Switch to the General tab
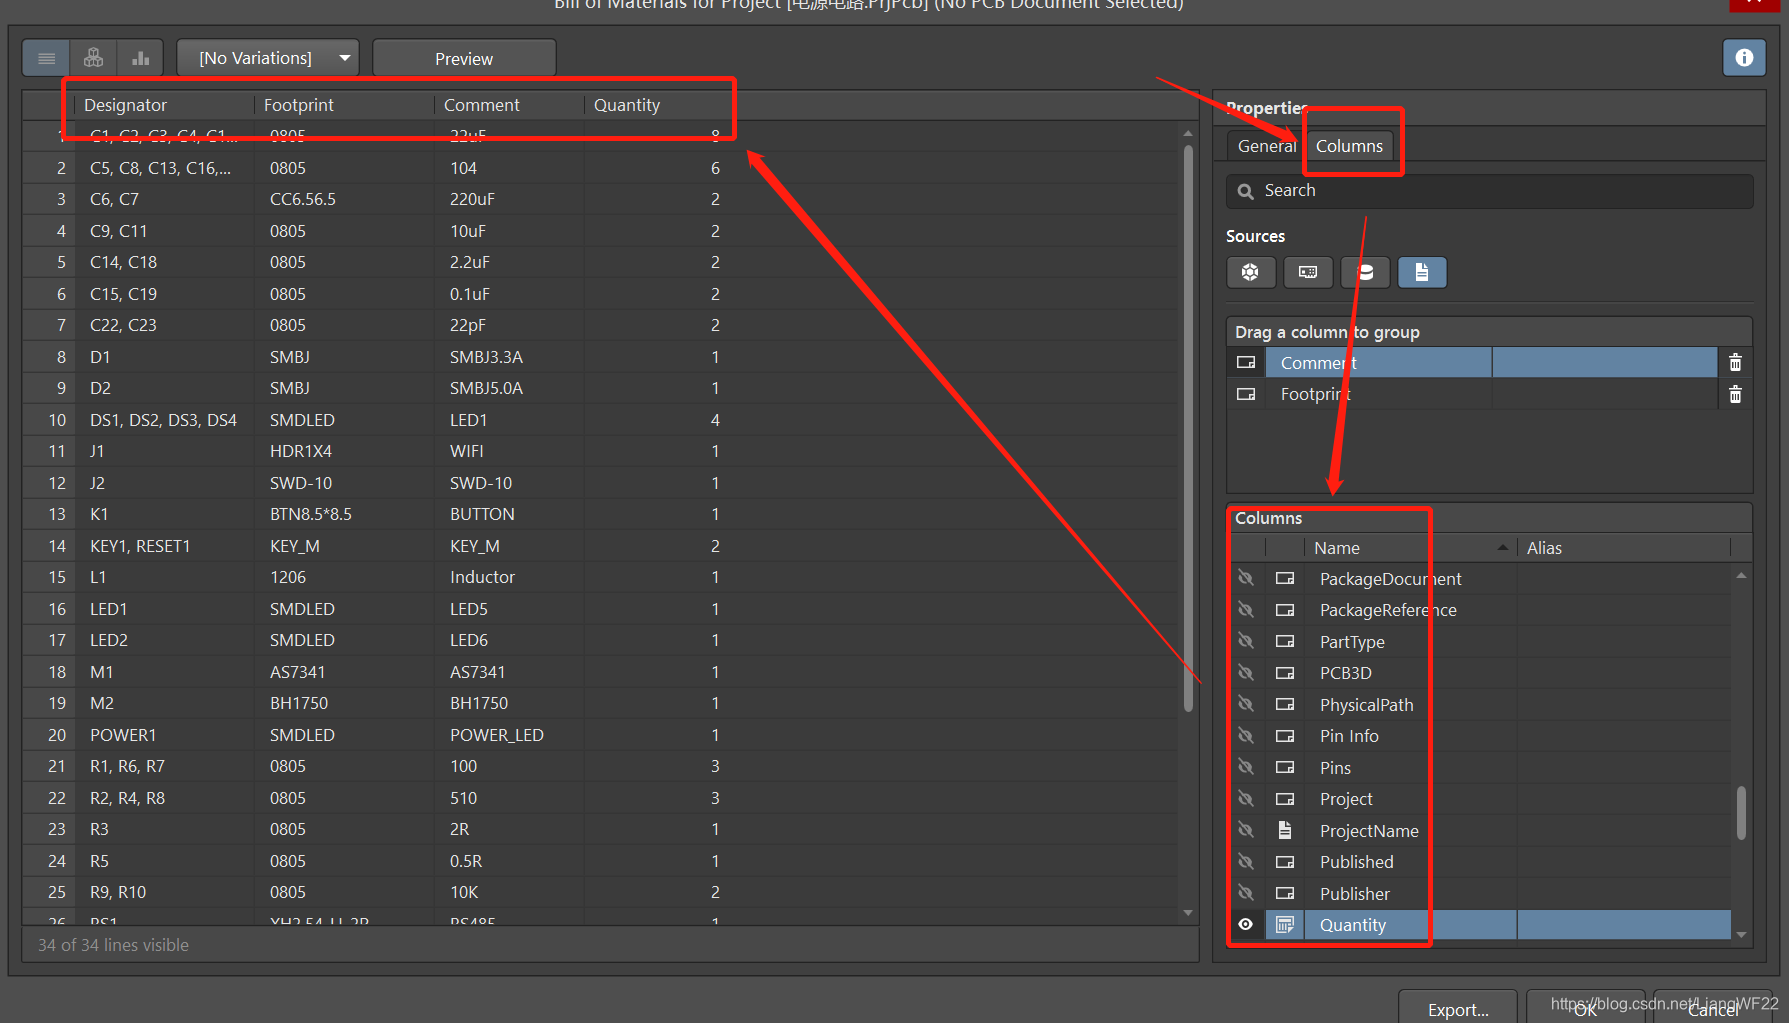The height and width of the screenshot is (1023, 1789). 1266,146
